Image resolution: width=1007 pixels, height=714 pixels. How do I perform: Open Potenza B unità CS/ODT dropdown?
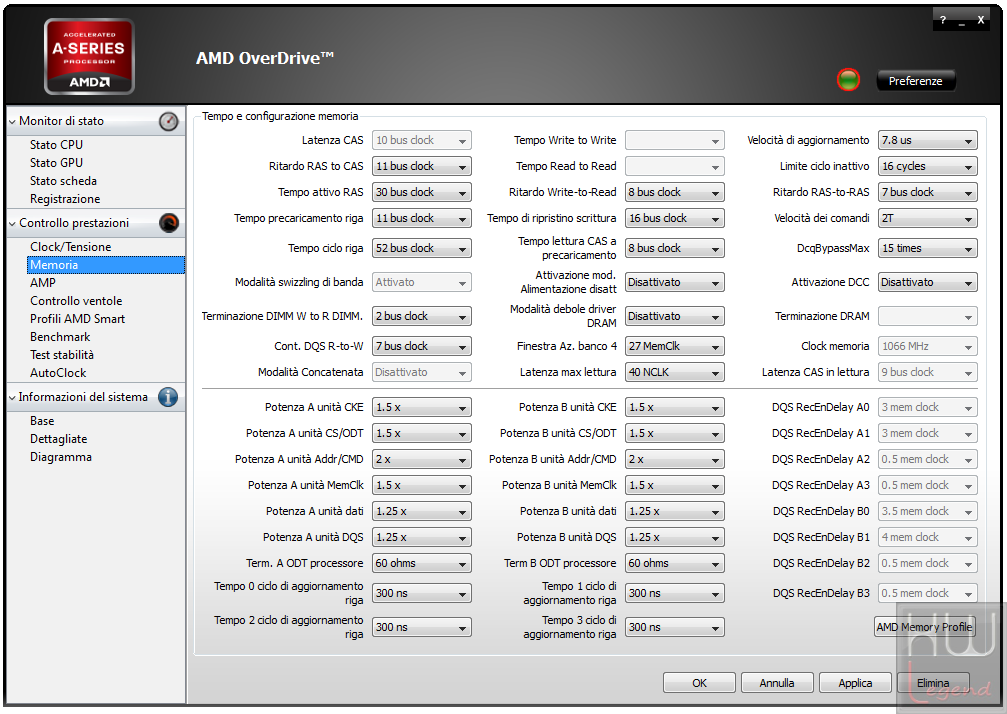point(674,433)
